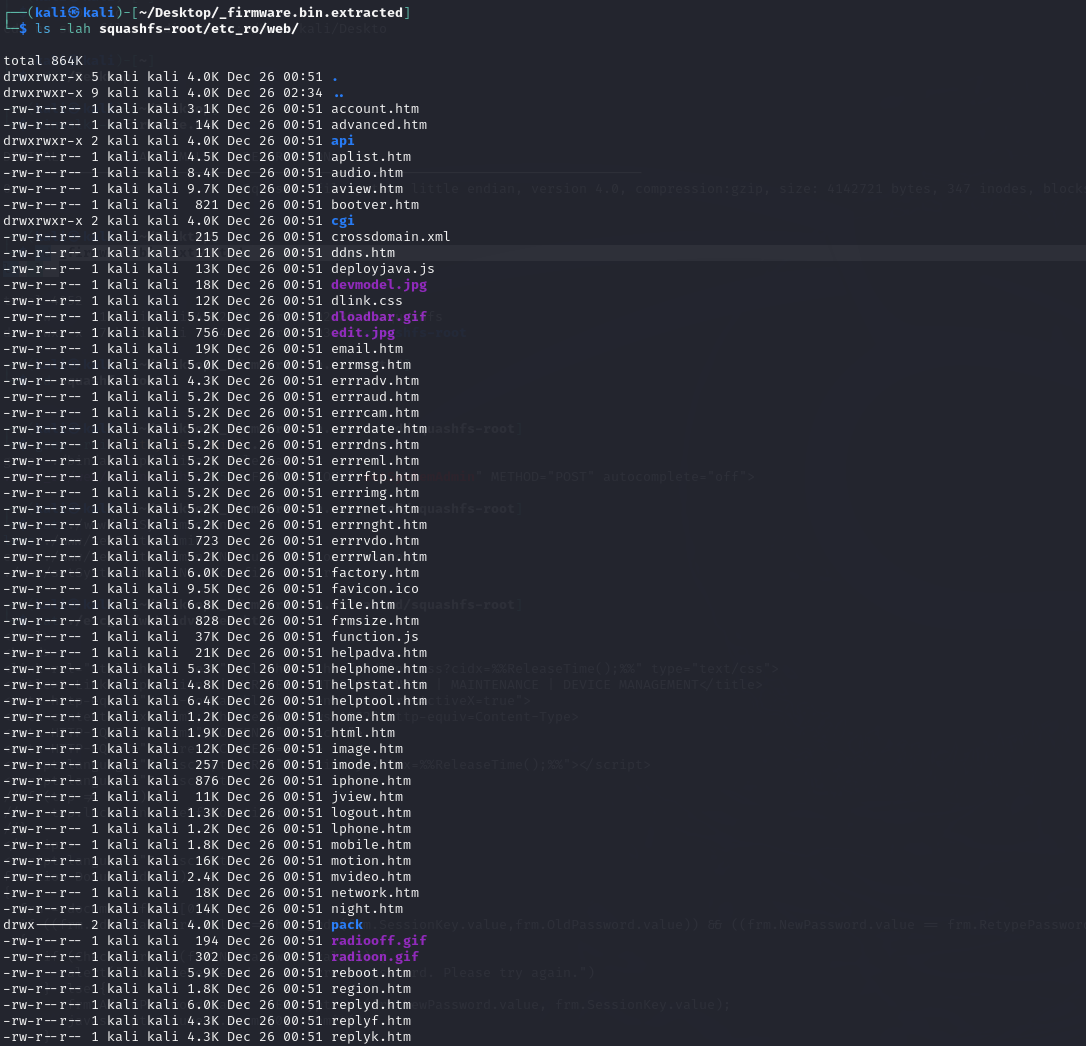Click replyk.htm filename
Viewport: 1086px width, 1046px height.
pyautogui.click(x=371, y=1036)
